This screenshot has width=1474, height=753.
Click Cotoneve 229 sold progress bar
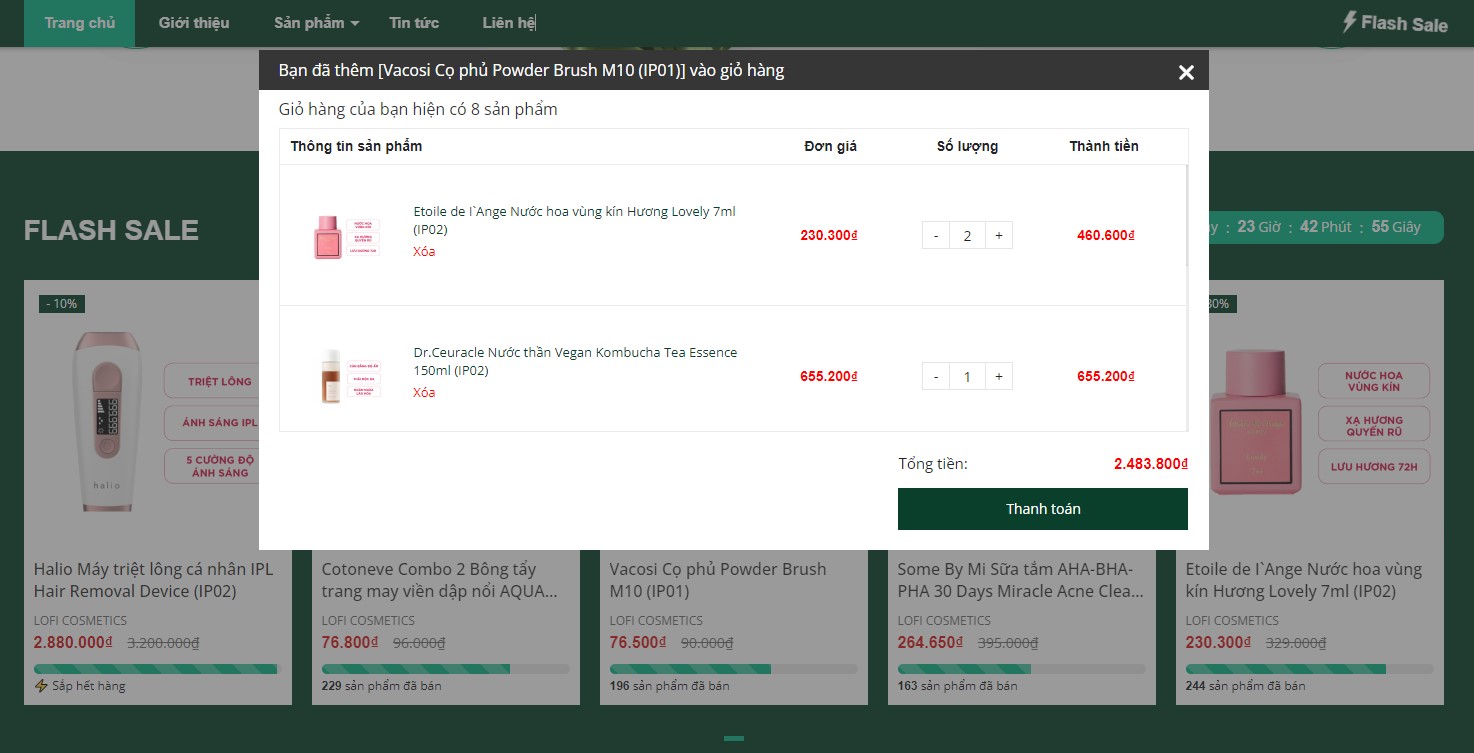point(446,669)
